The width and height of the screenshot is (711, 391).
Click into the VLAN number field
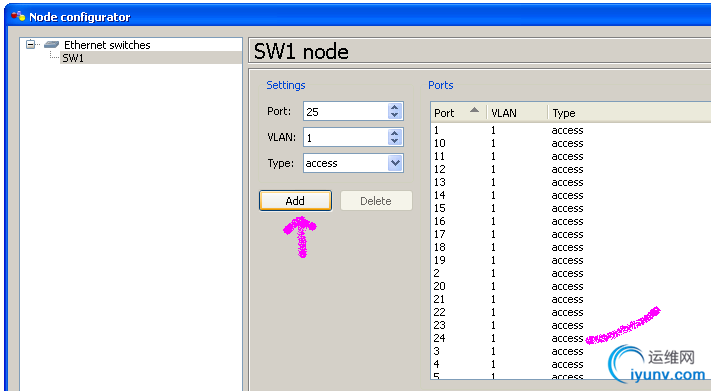point(345,137)
